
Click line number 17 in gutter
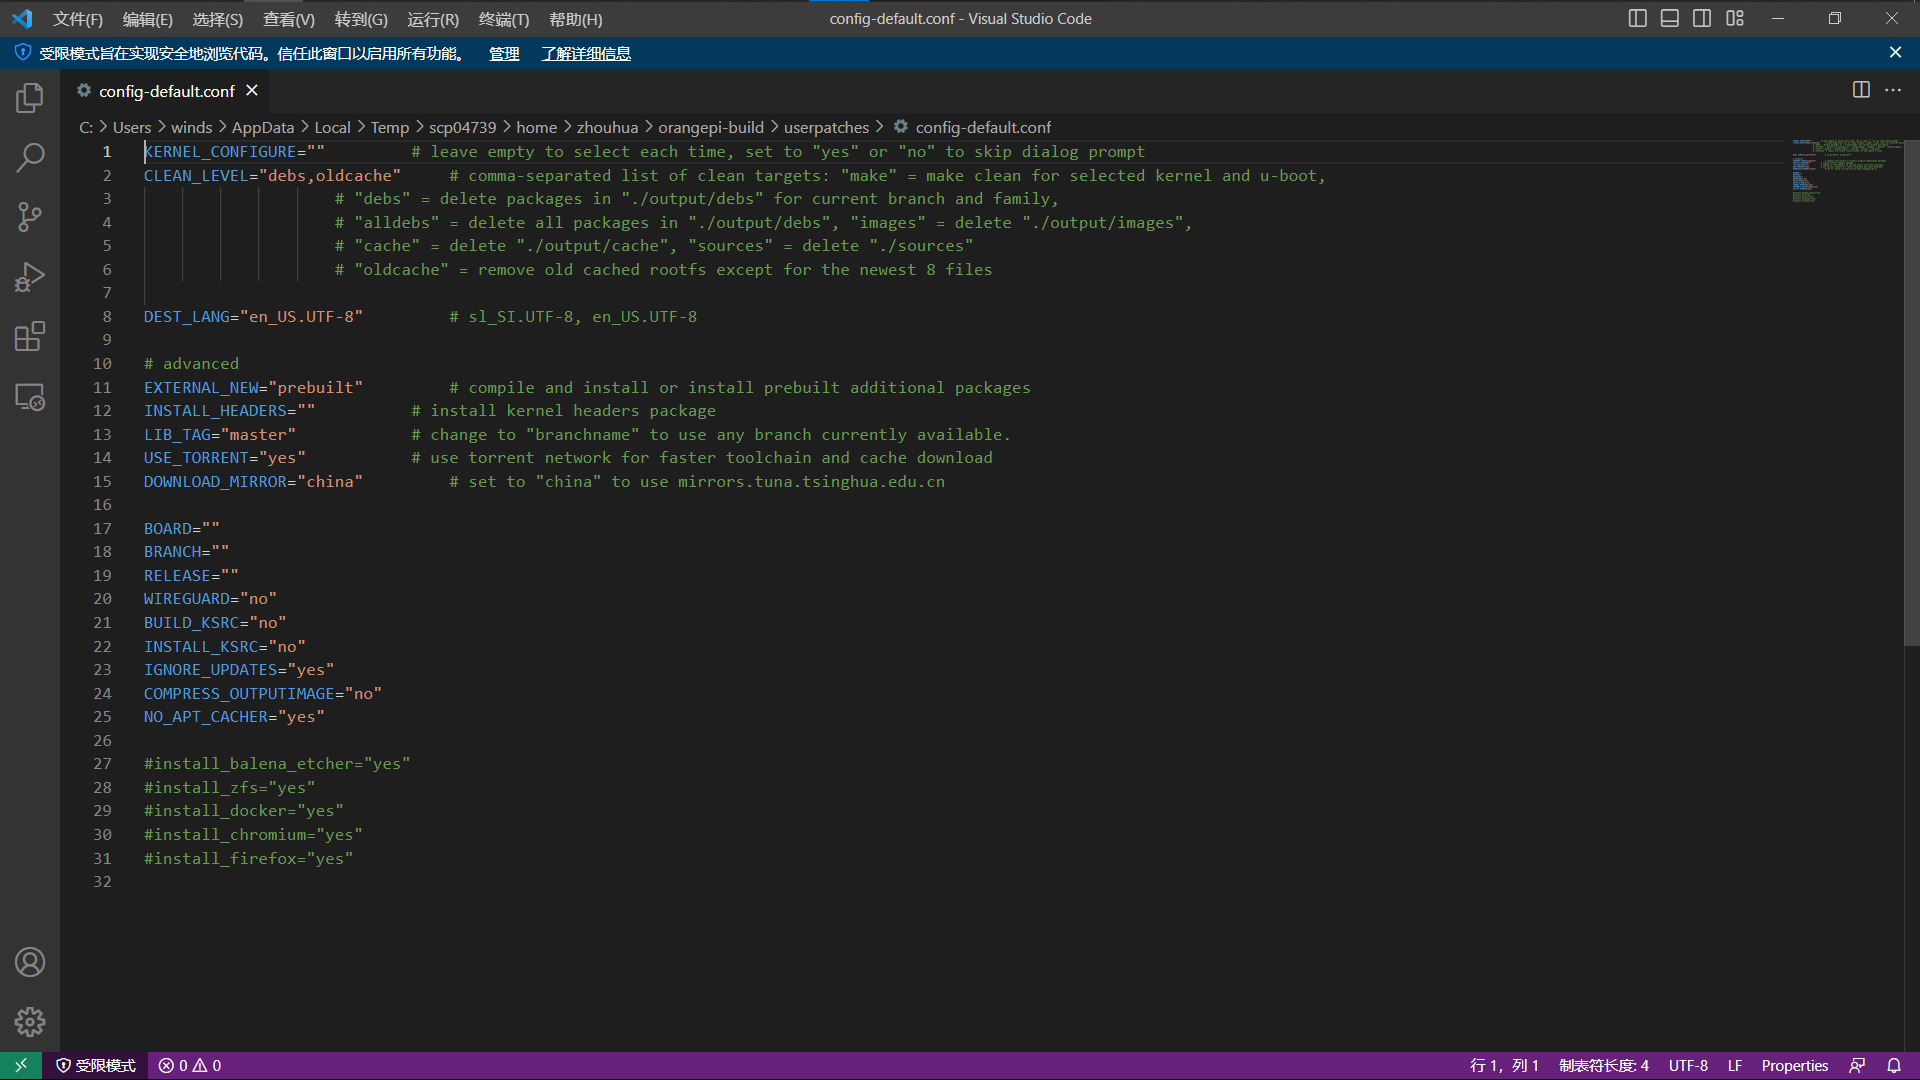pyautogui.click(x=102, y=528)
